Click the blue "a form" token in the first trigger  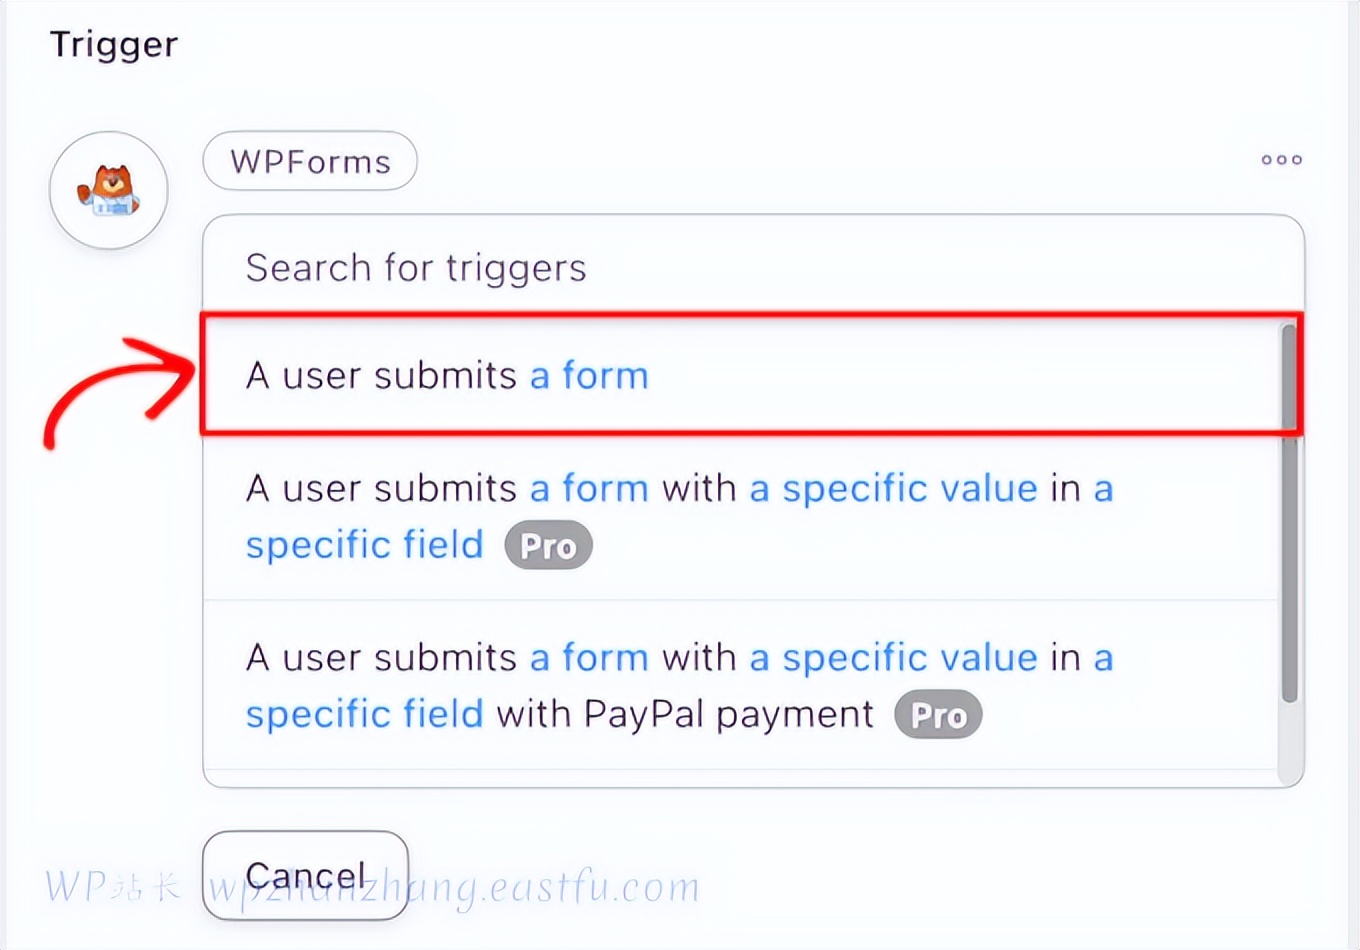(589, 376)
